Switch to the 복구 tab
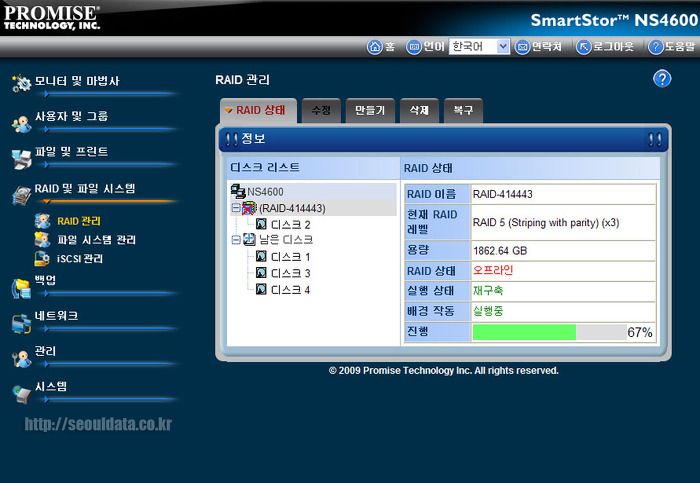This screenshot has width=700, height=483. pyautogui.click(x=463, y=110)
